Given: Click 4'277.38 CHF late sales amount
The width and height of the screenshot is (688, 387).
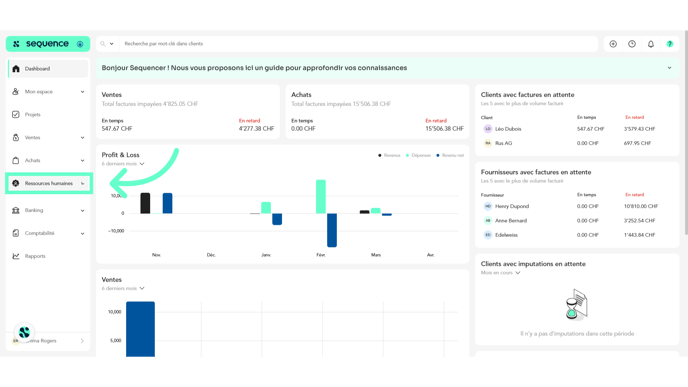Looking at the screenshot, I should point(256,129).
